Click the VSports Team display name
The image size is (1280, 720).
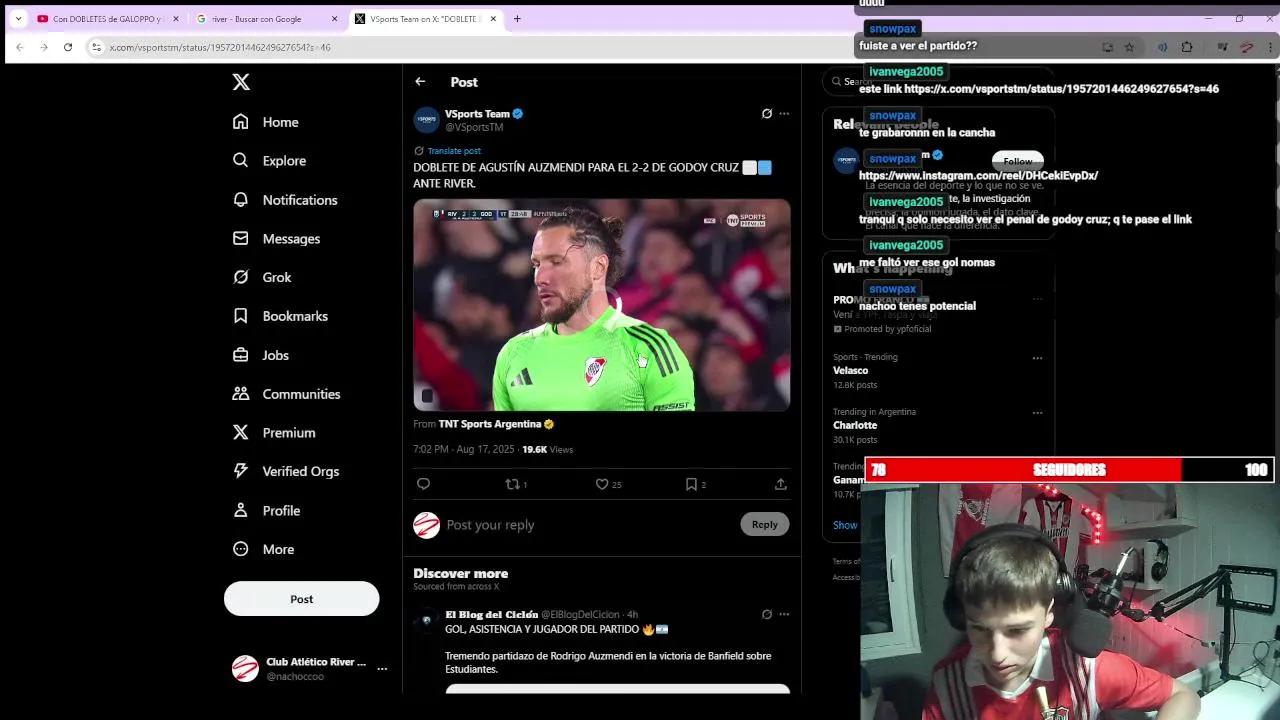477,114
